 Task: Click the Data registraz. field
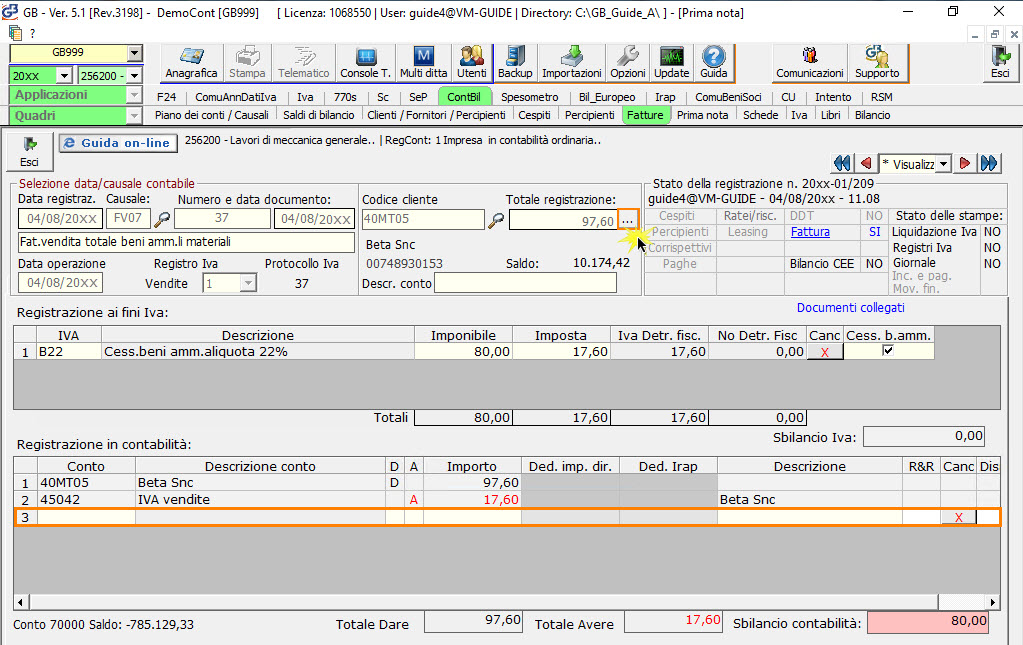[61, 218]
